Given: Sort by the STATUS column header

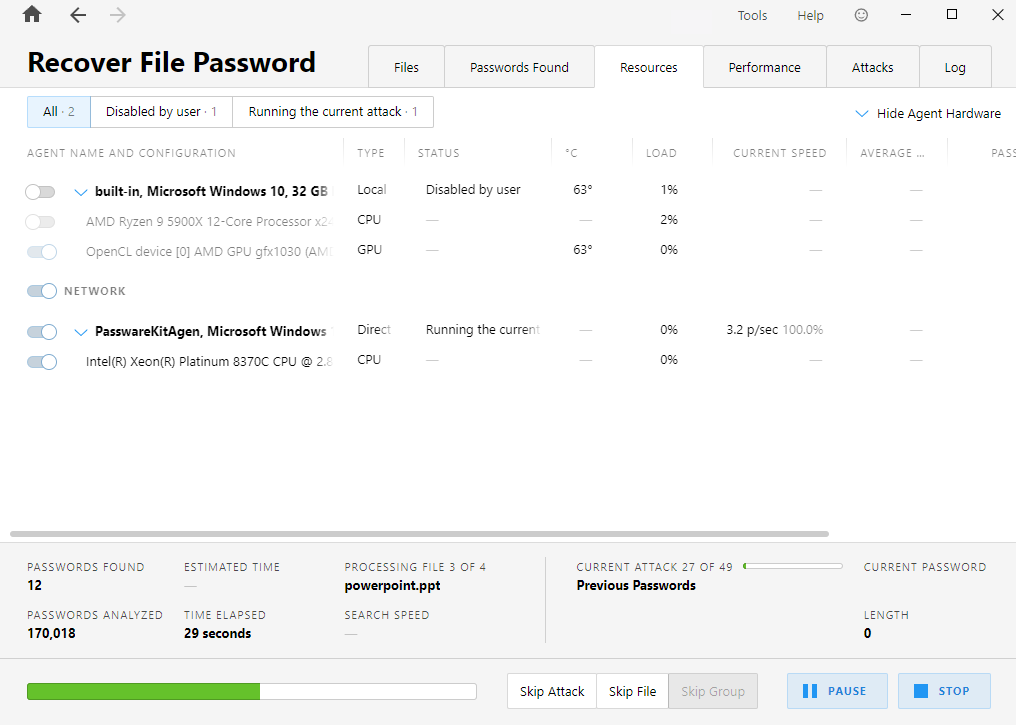Looking at the screenshot, I should click(x=439, y=154).
